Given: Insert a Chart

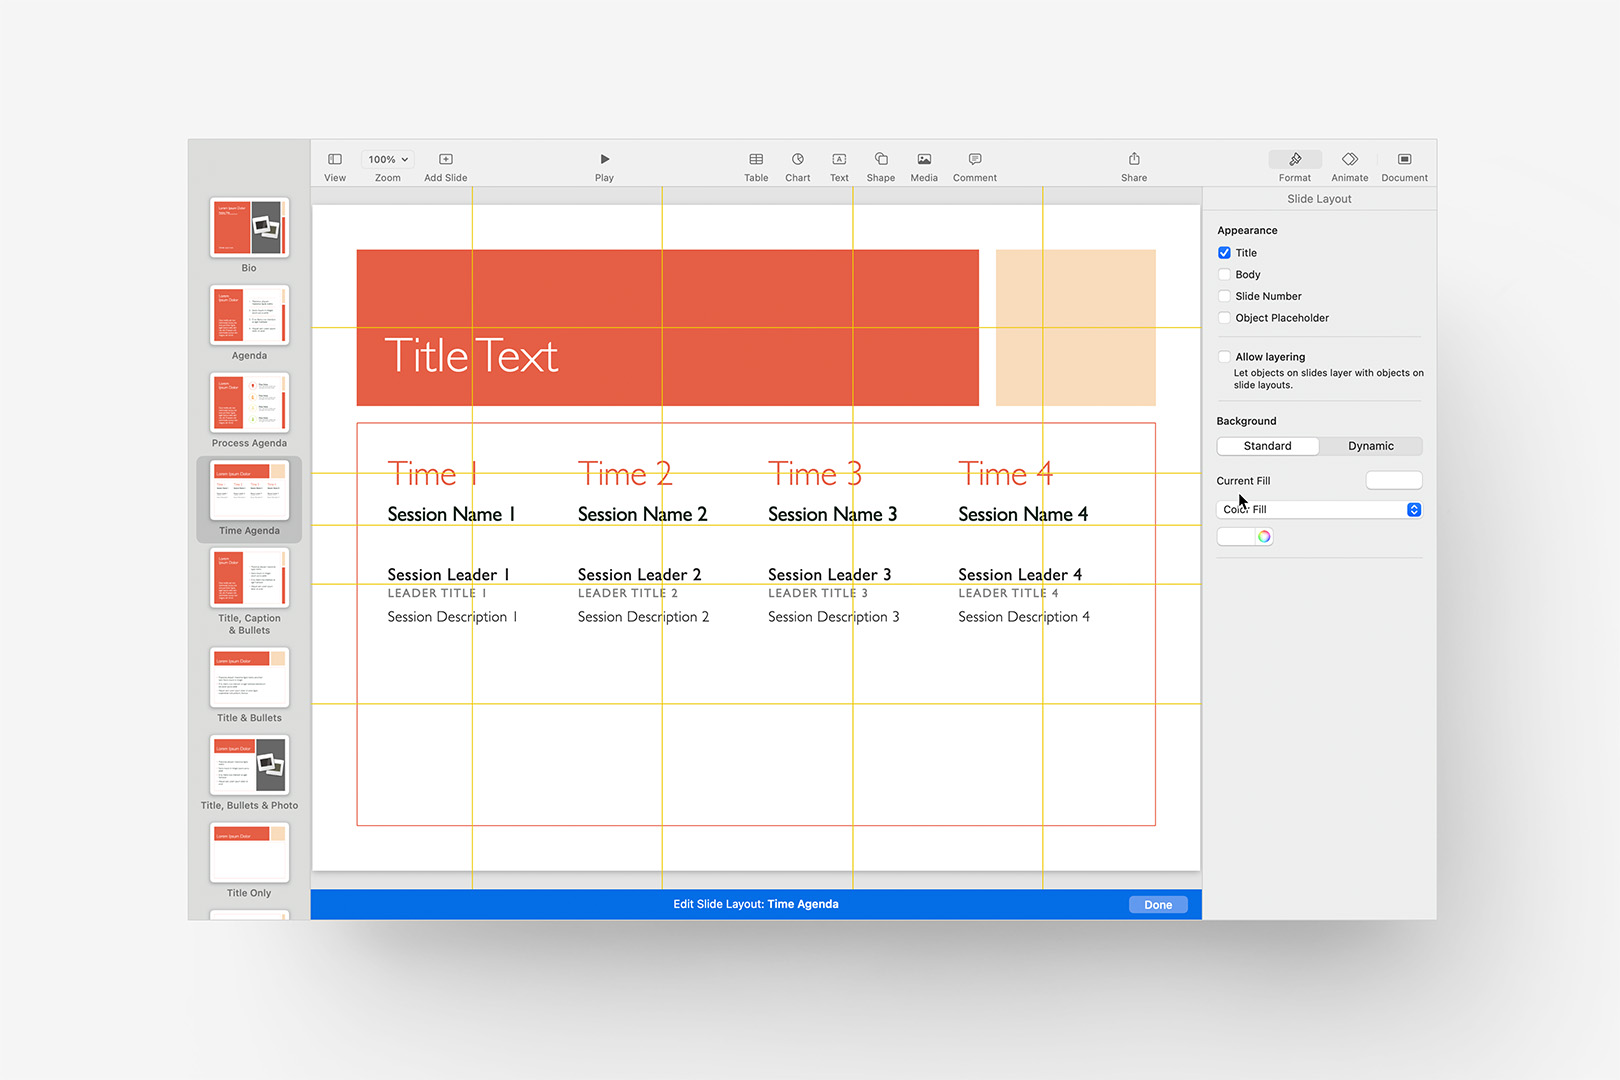Looking at the screenshot, I should tap(797, 163).
